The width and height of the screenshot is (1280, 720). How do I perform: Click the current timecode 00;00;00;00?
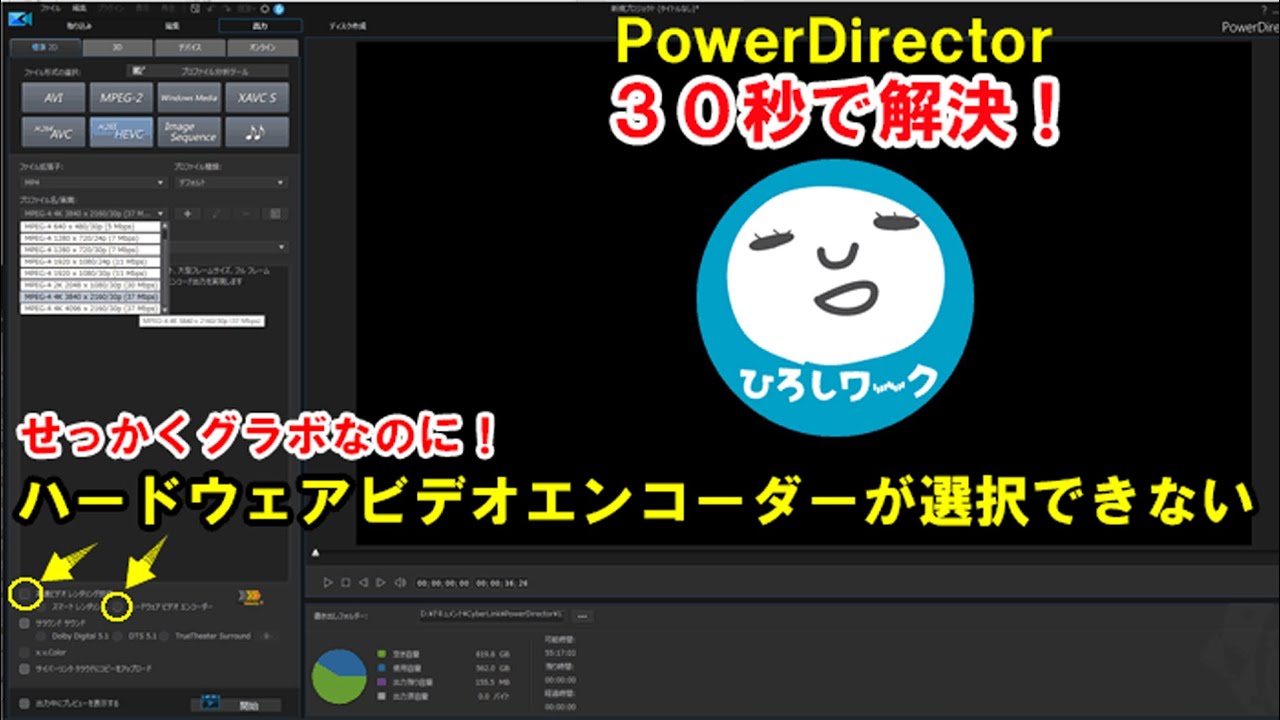(x=441, y=583)
